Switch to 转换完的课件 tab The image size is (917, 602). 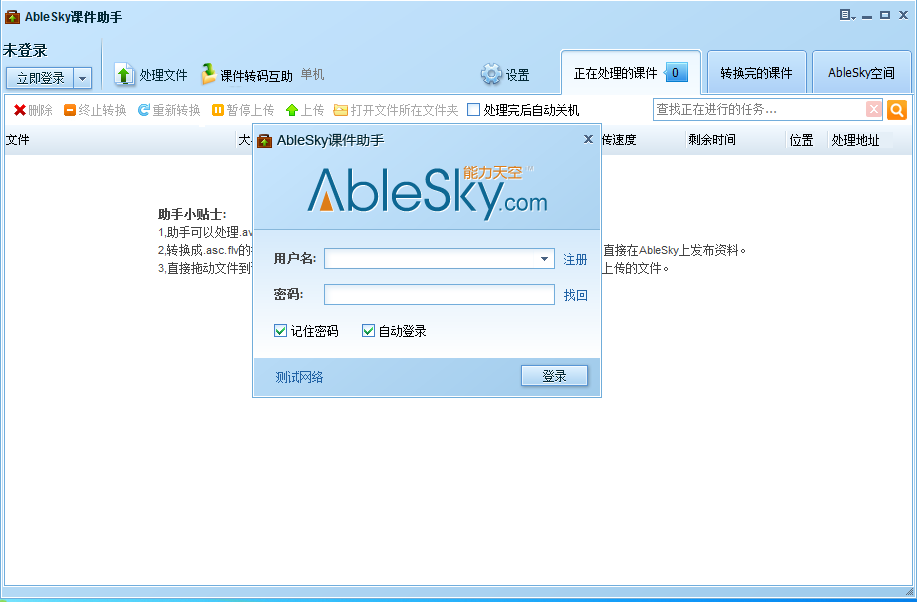click(757, 73)
